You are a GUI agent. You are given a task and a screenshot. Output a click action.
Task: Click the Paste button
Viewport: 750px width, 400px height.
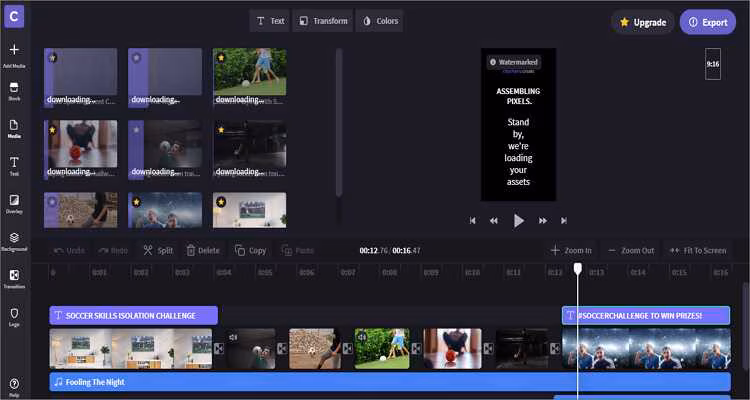point(298,250)
